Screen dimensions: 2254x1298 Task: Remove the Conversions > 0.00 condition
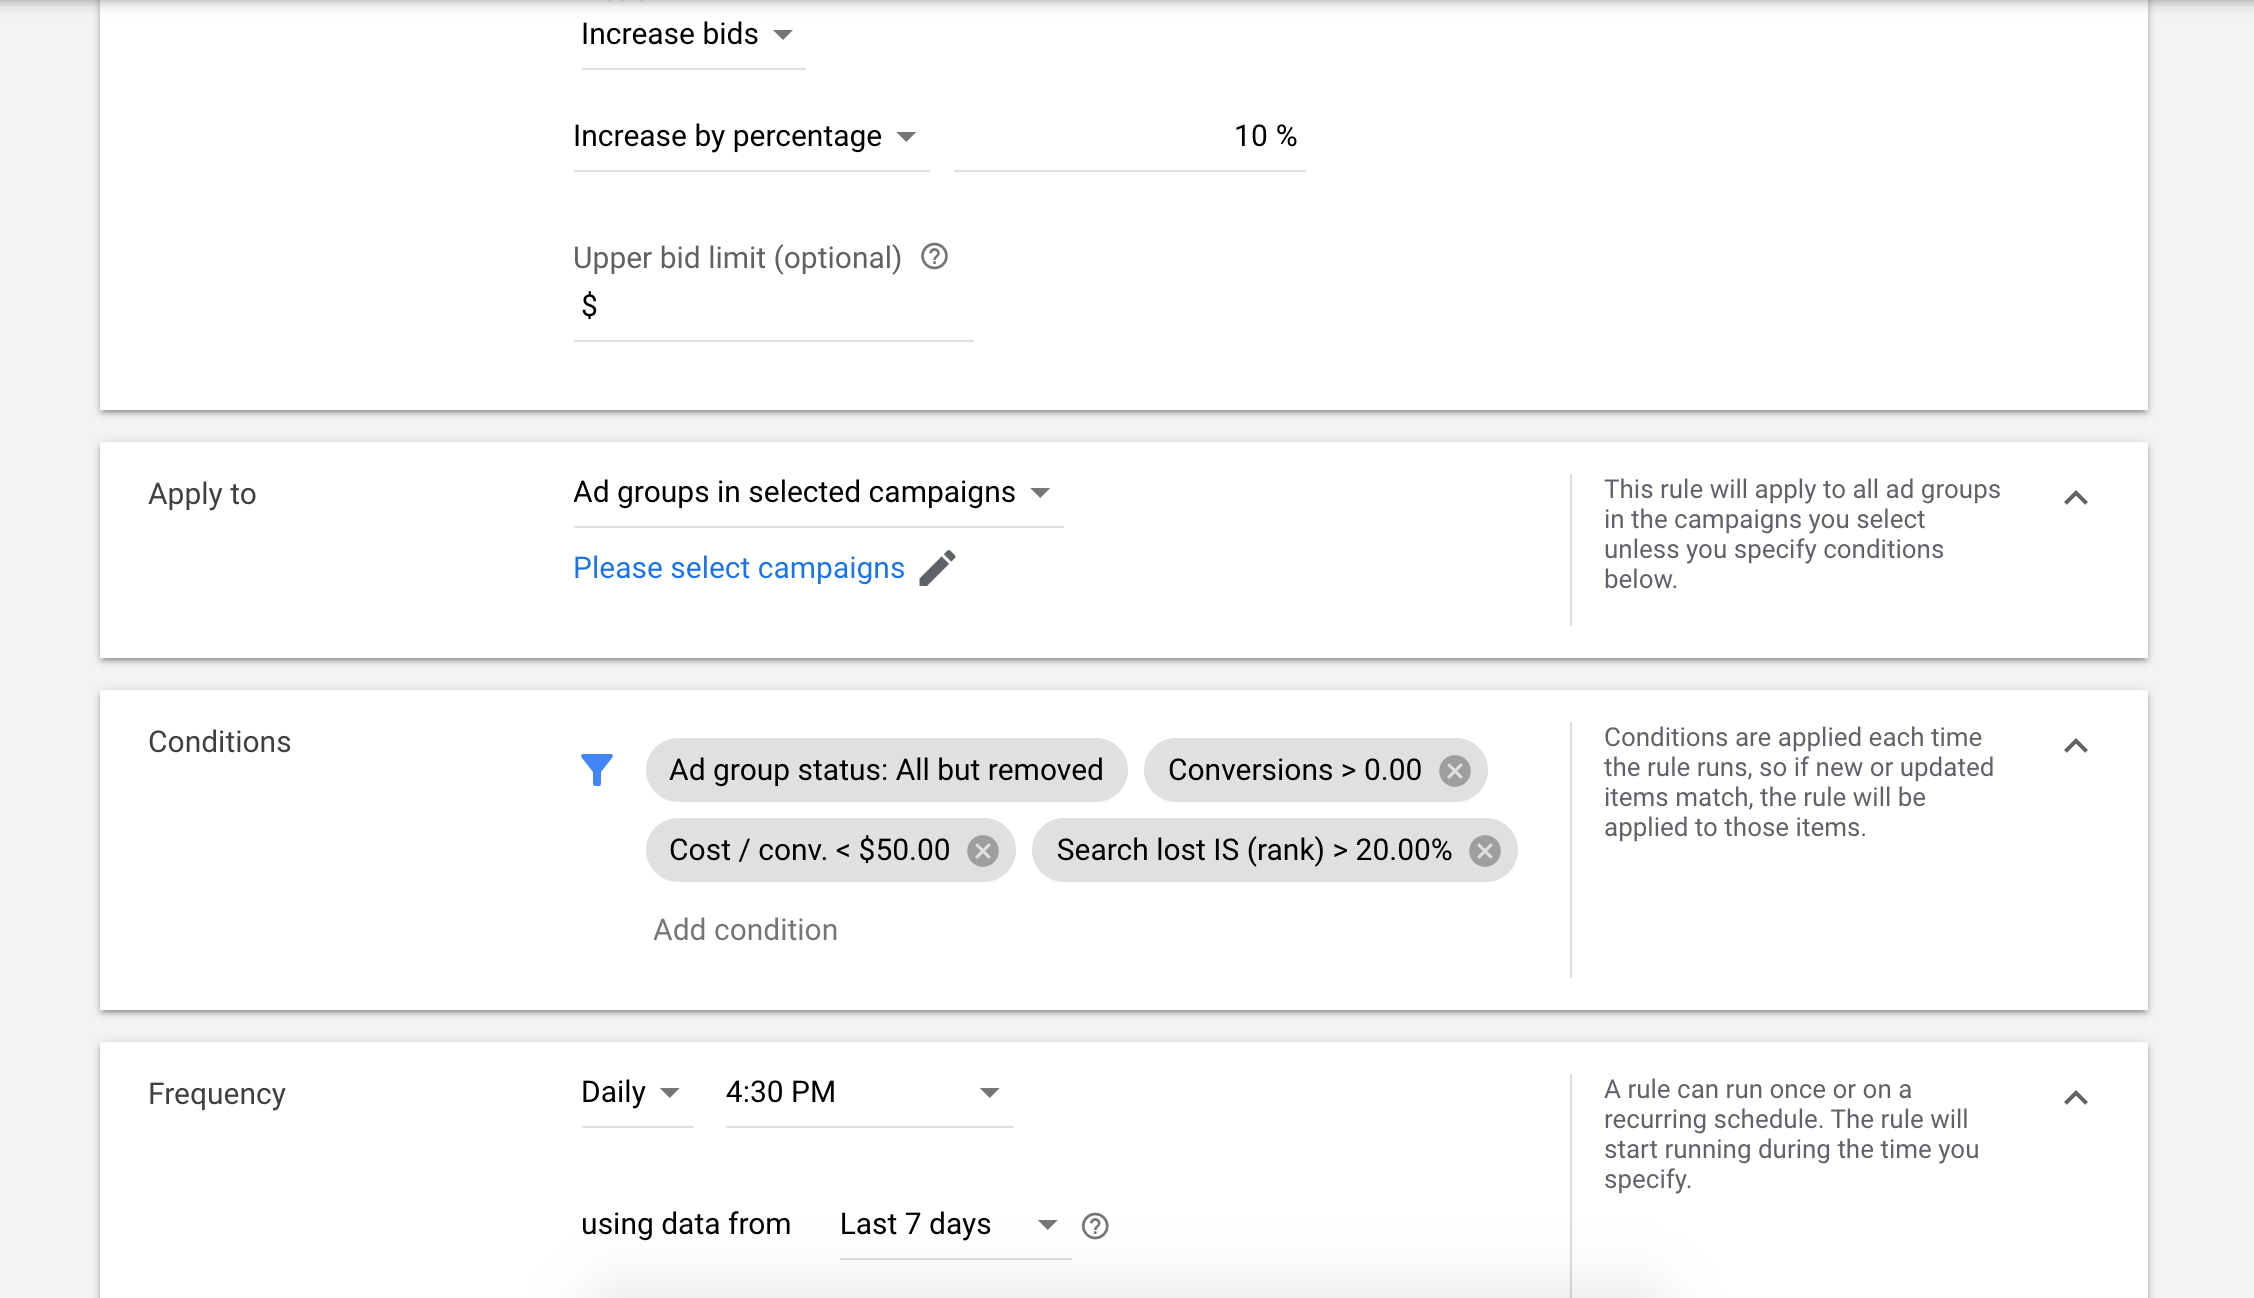point(1455,770)
